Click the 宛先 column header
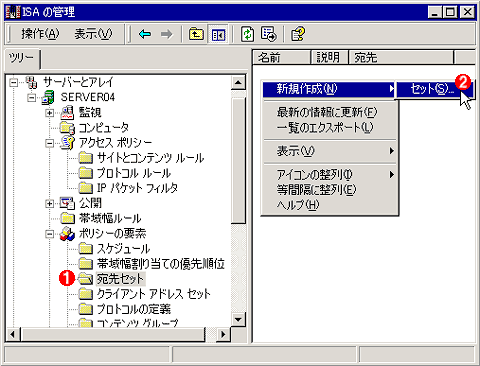 point(401,57)
